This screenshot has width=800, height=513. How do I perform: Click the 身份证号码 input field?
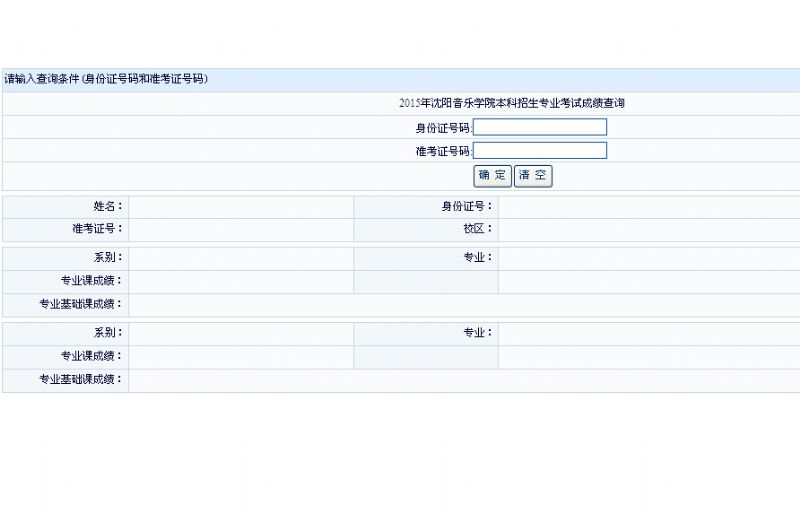pyautogui.click(x=540, y=127)
